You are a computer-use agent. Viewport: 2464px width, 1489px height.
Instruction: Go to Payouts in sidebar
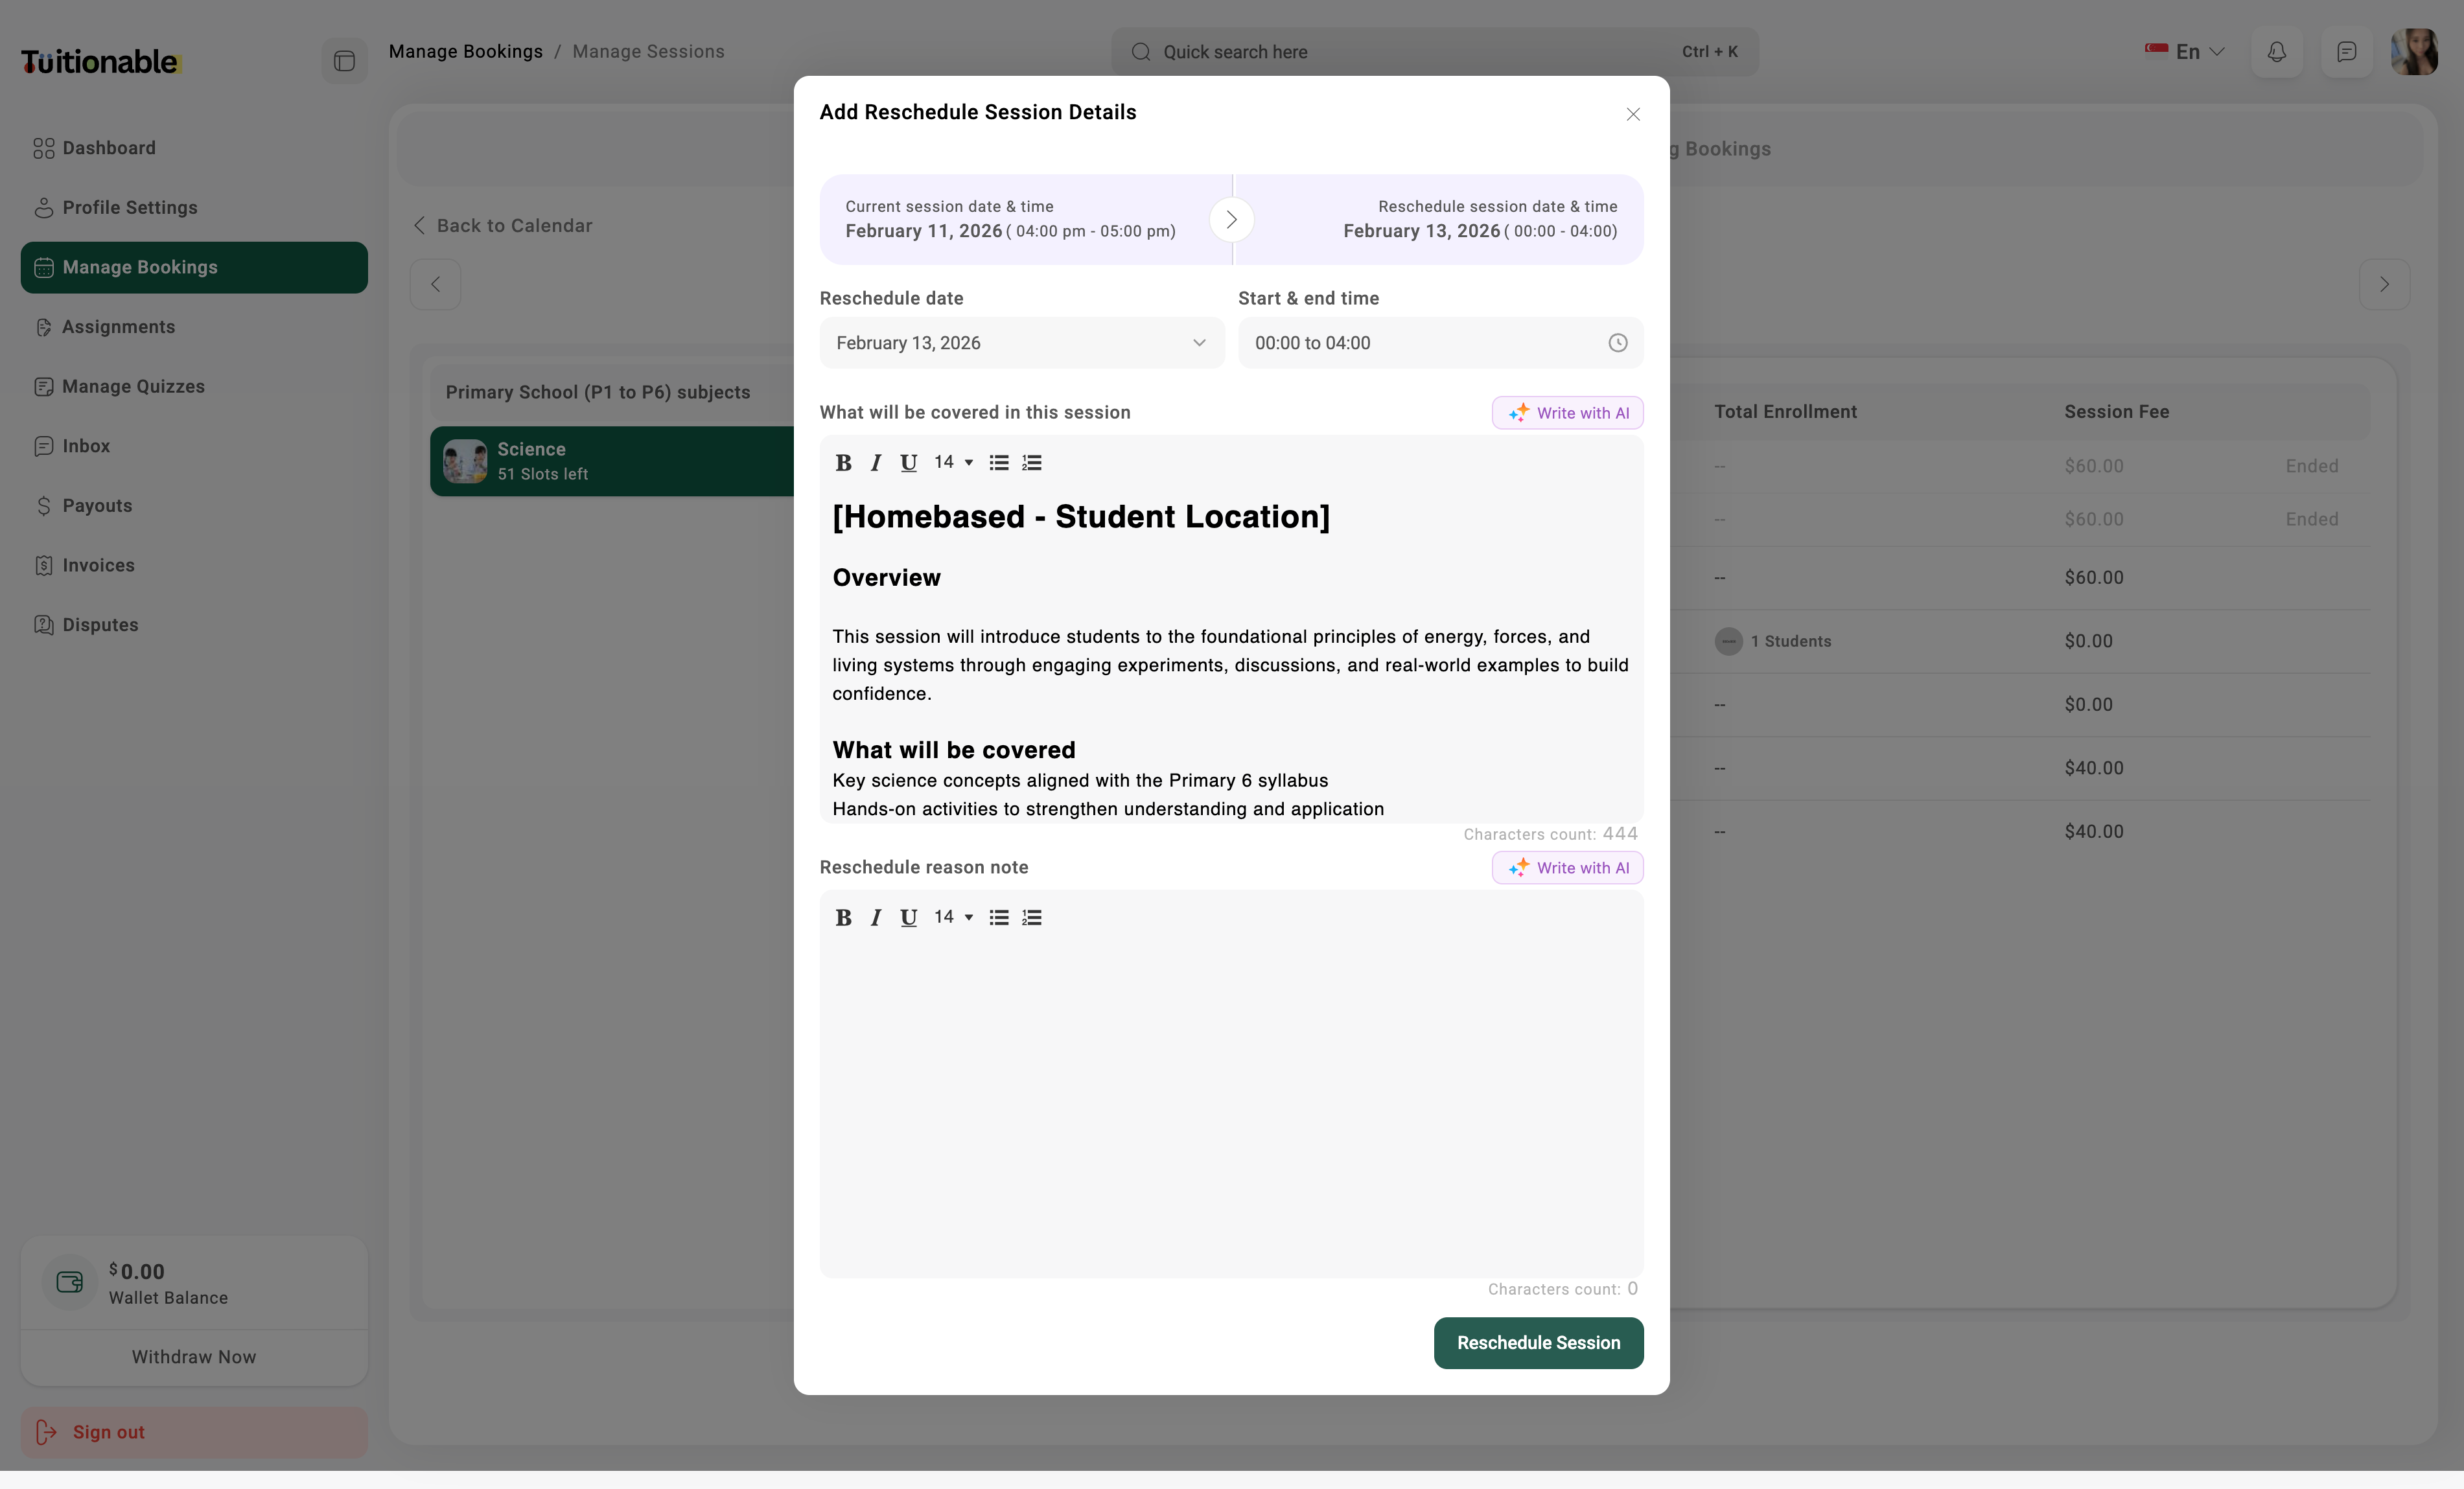point(97,506)
